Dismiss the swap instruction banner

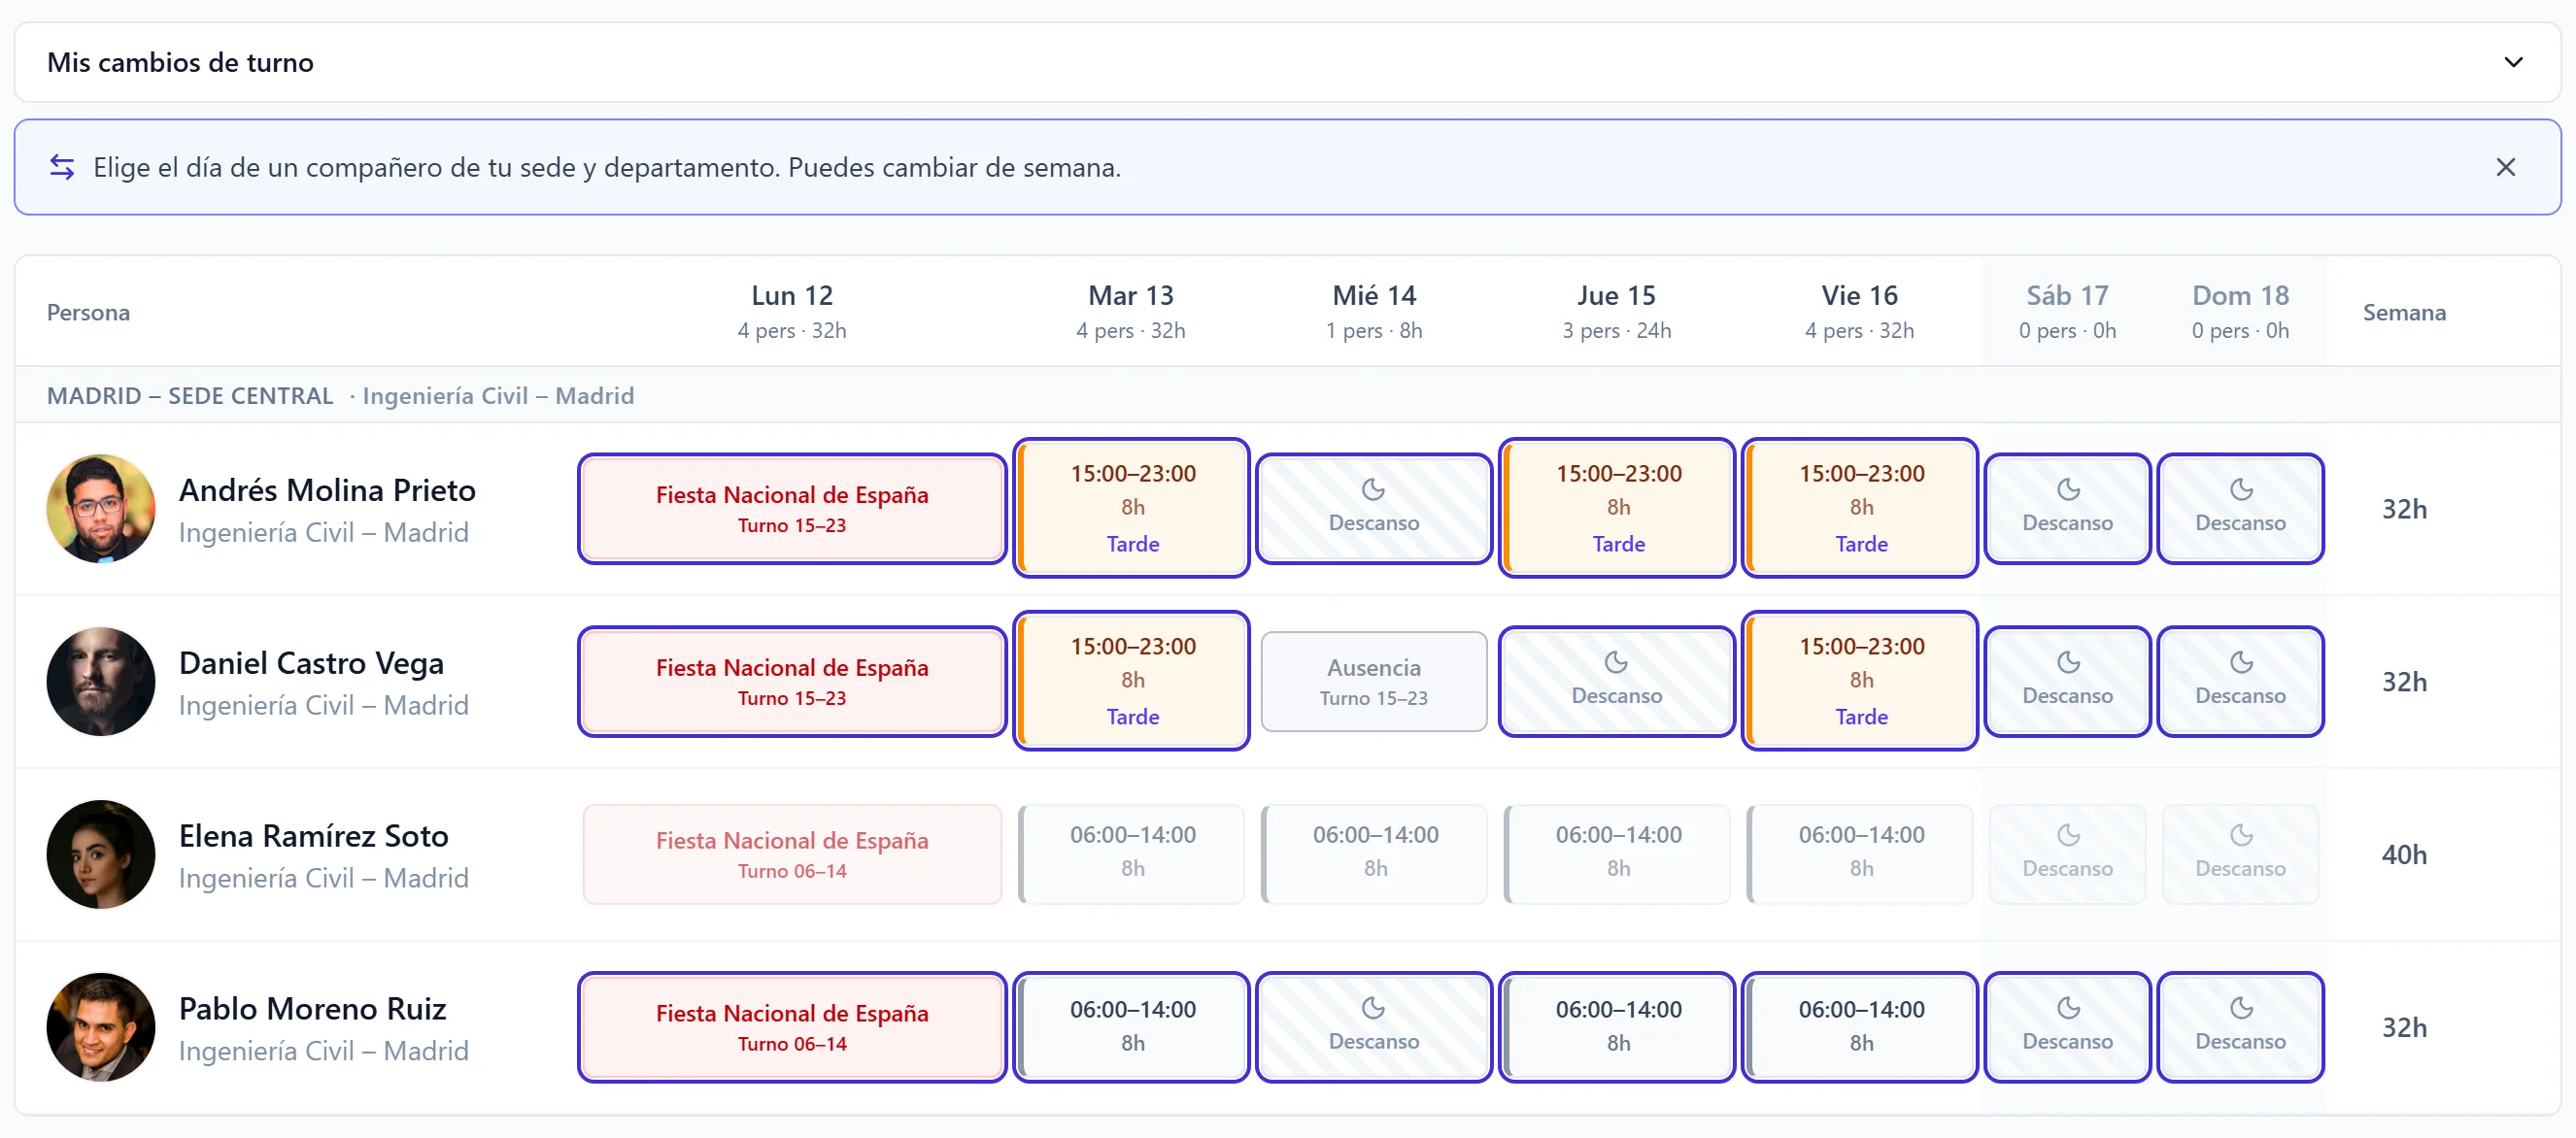2505,167
